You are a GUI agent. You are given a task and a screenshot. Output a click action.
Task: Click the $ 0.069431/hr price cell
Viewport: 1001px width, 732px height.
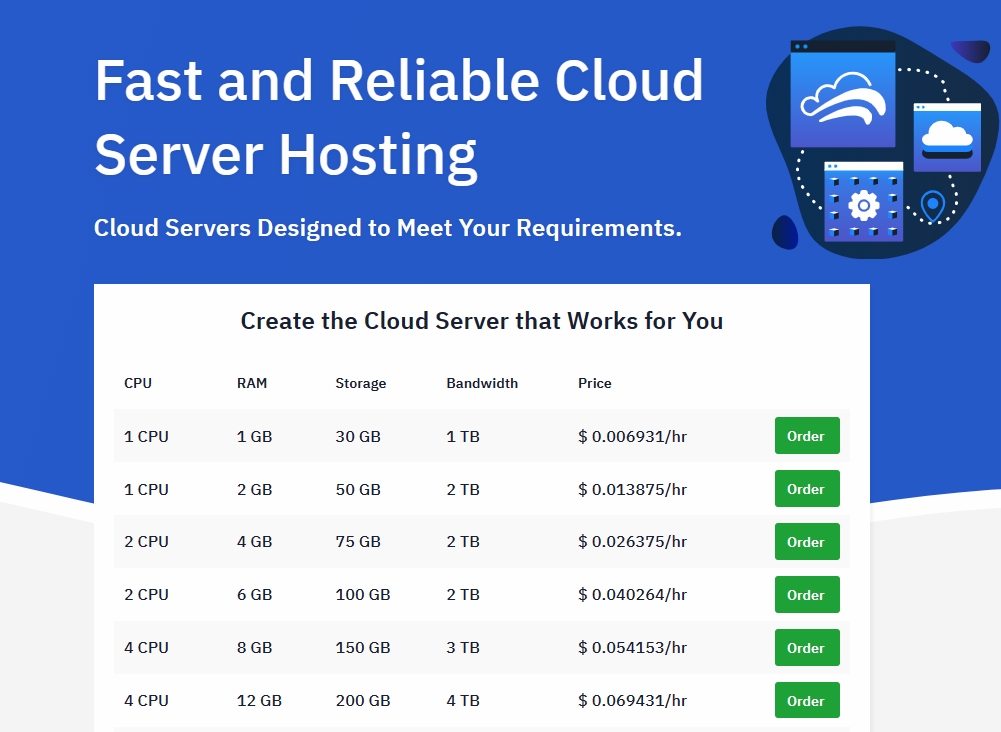click(632, 701)
